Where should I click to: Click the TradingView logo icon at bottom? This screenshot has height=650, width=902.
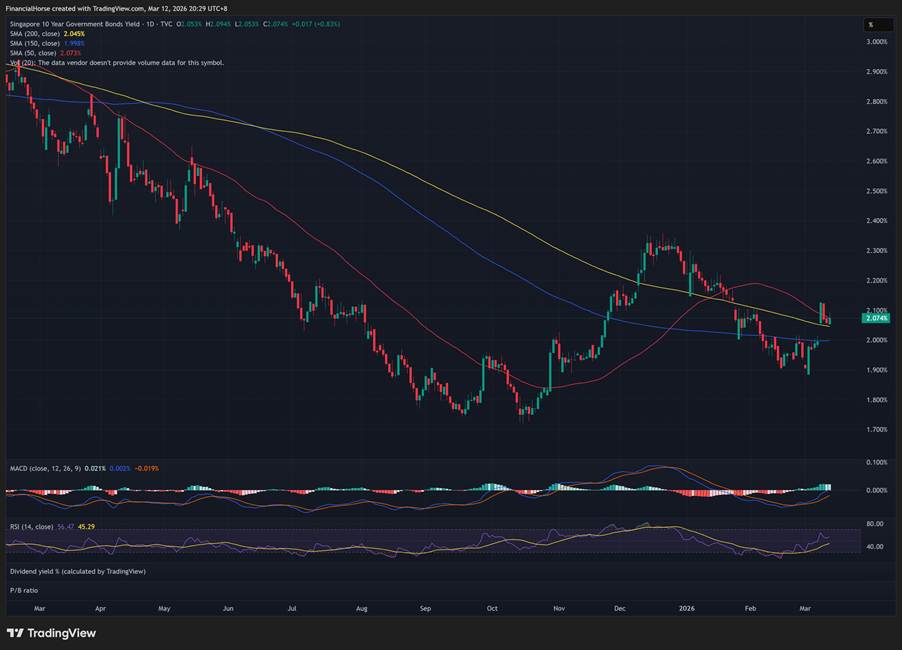[x=15, y=633]
